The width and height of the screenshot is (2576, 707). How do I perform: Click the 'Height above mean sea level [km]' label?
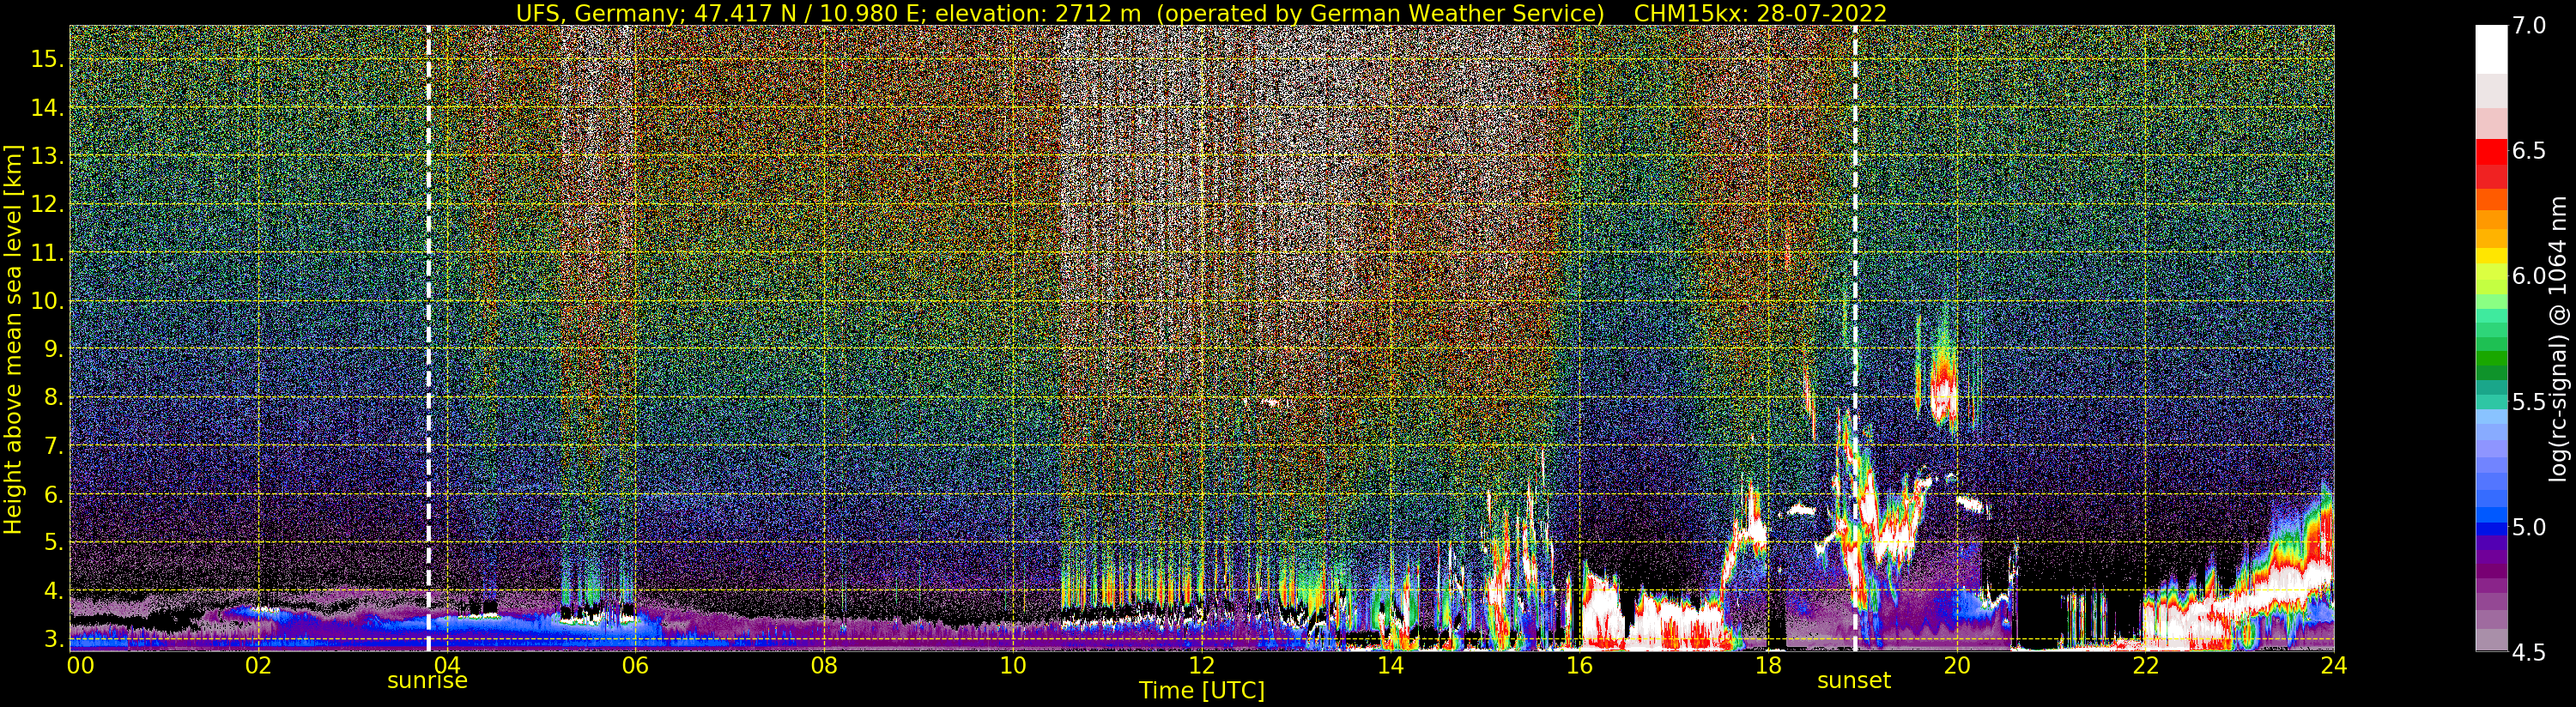click(x=13, y=339)
